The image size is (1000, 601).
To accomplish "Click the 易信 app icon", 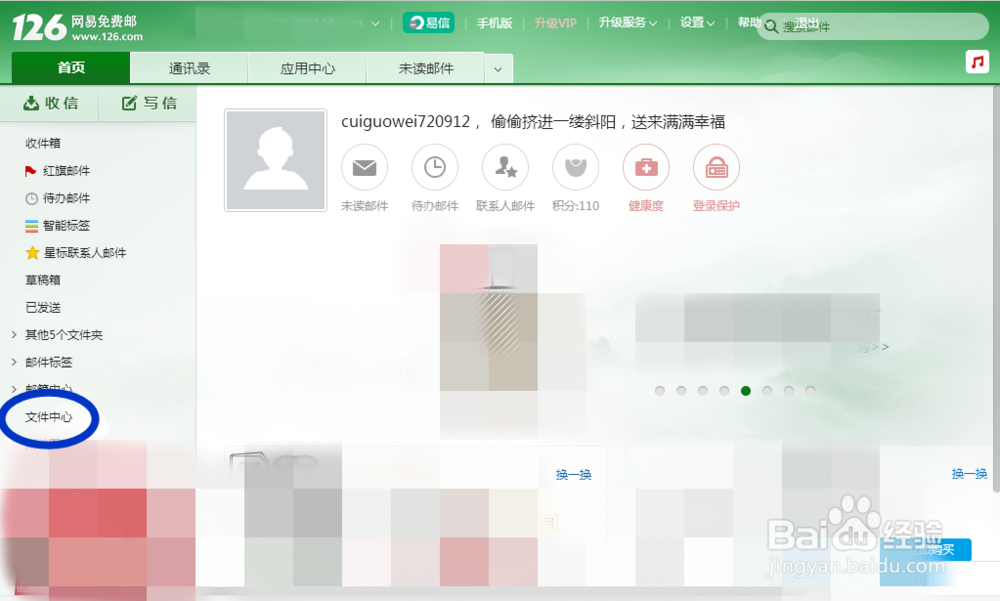I will pyautogui.click(x=428, y=22).
